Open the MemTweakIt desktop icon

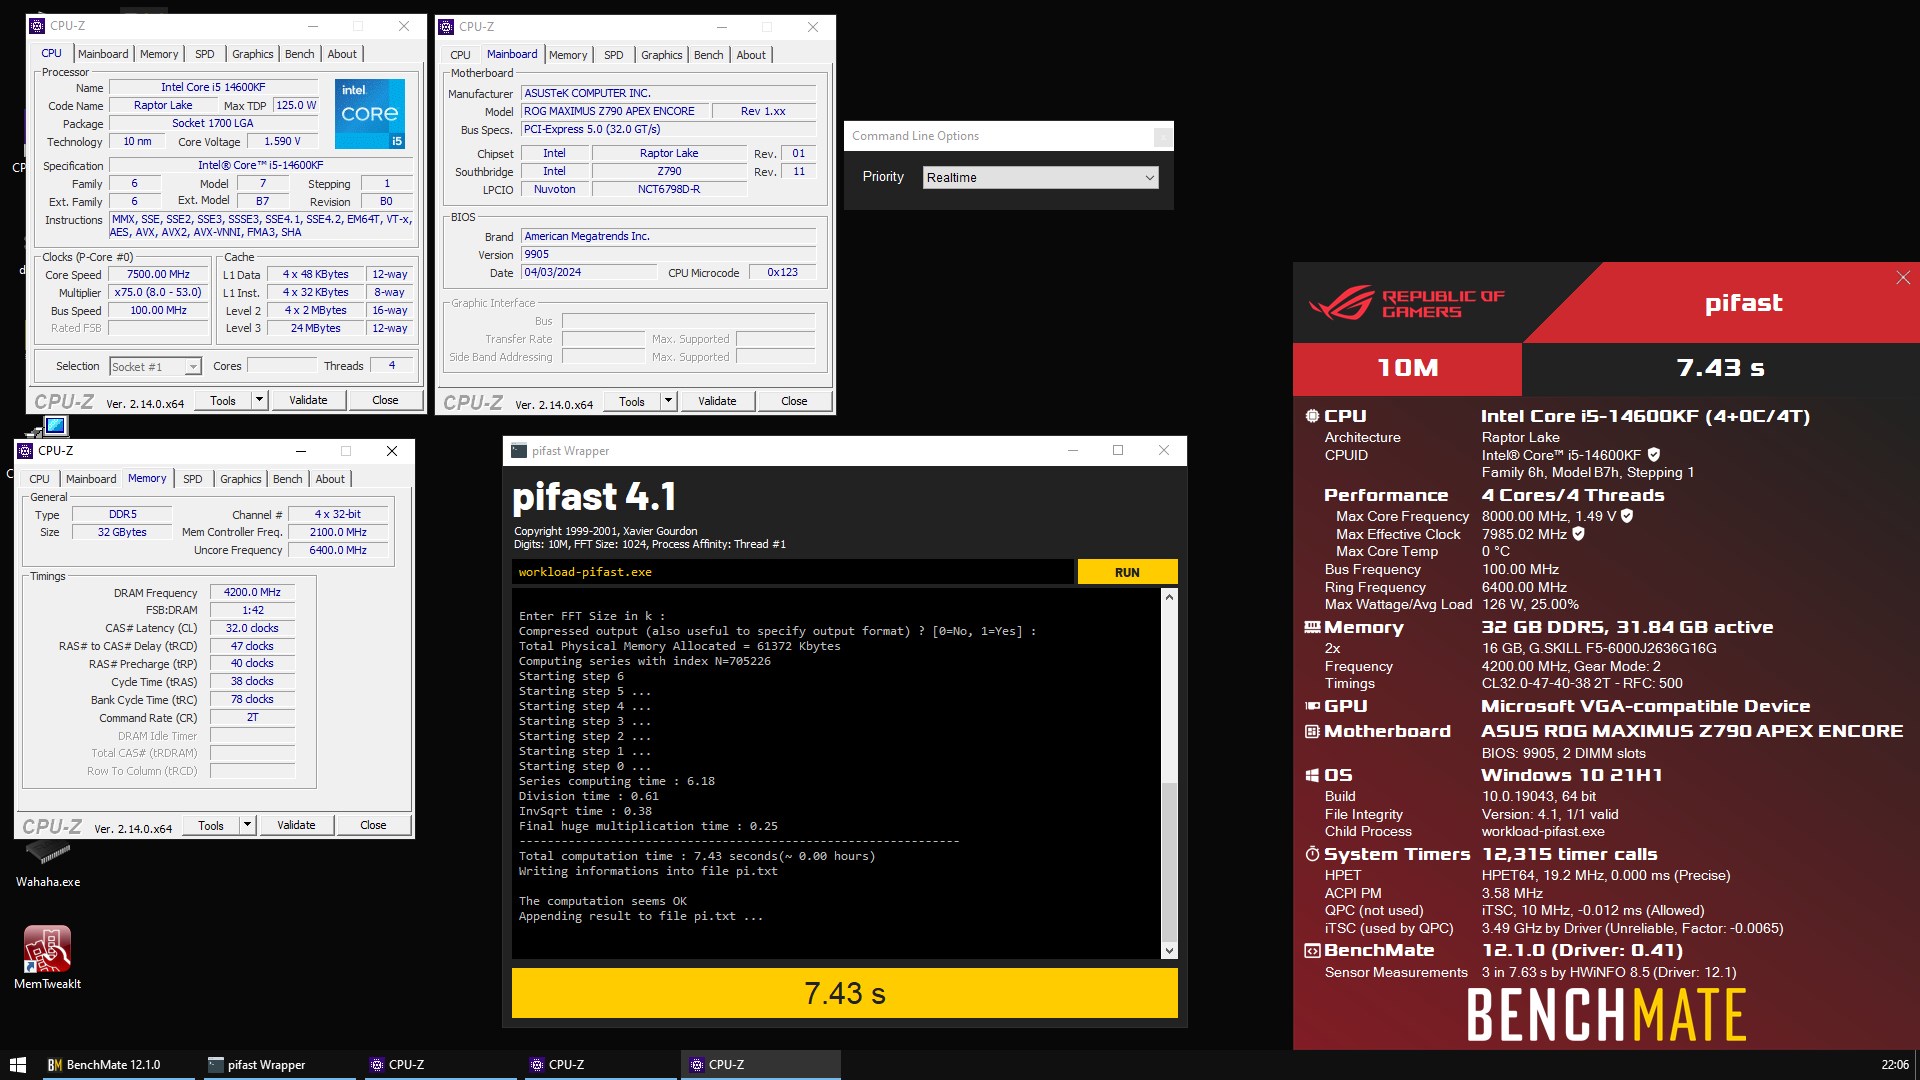(x=47, y=957)
